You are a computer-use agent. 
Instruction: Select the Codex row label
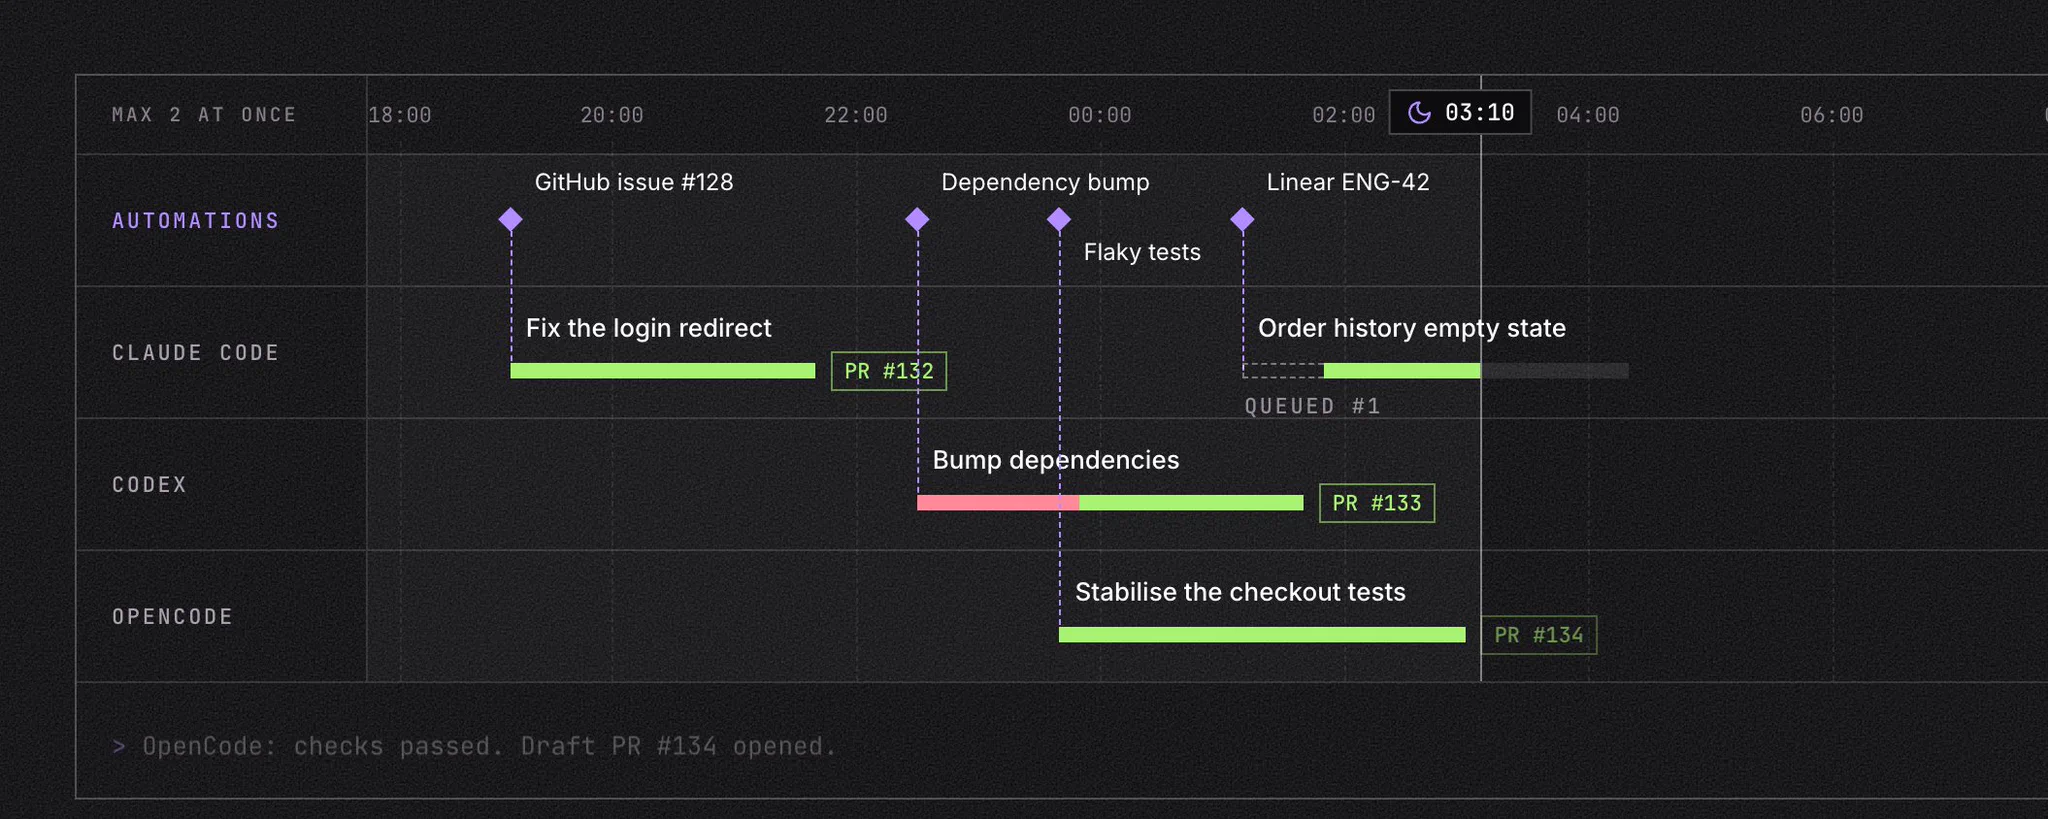point(150,484)
